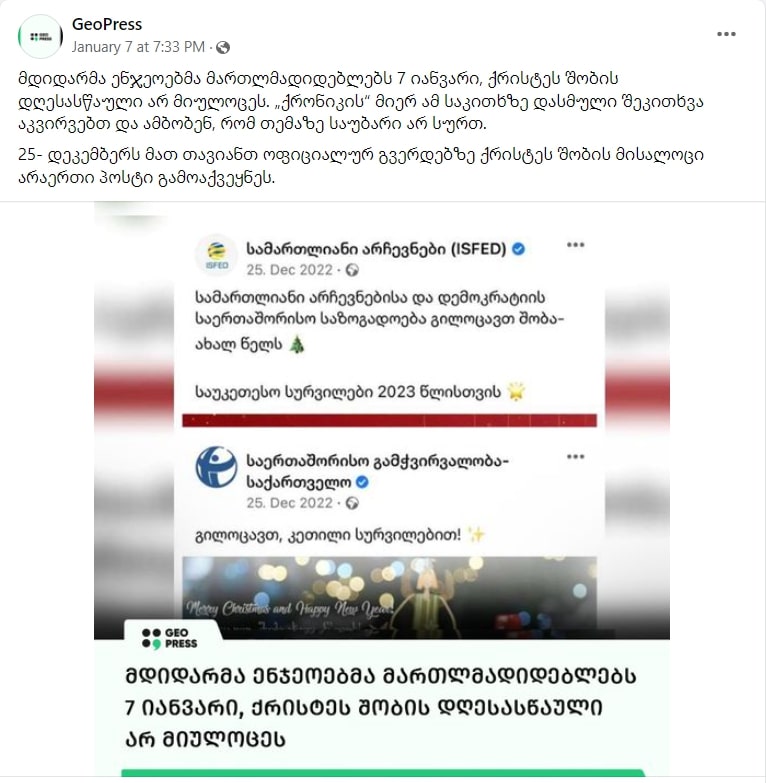Open the ISFED post's three-dot menu
766x783 pixels.
[575, 245]
